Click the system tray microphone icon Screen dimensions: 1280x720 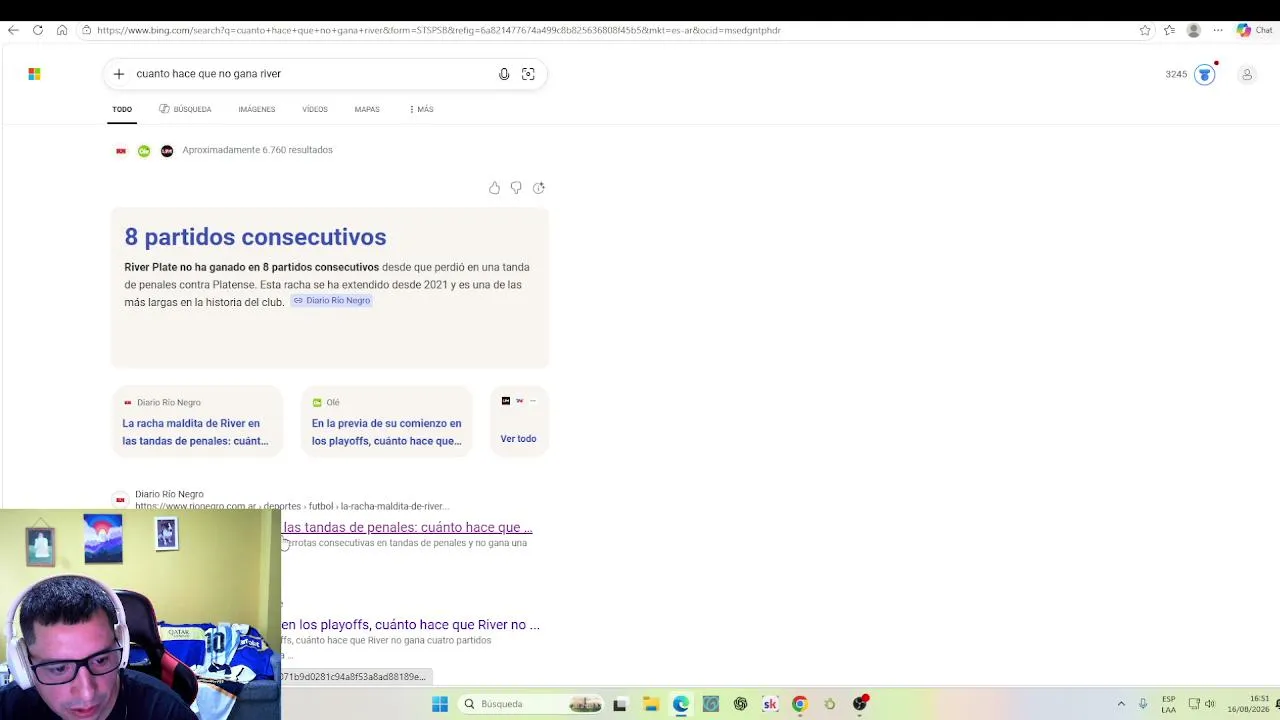(x=1143, y=704)
